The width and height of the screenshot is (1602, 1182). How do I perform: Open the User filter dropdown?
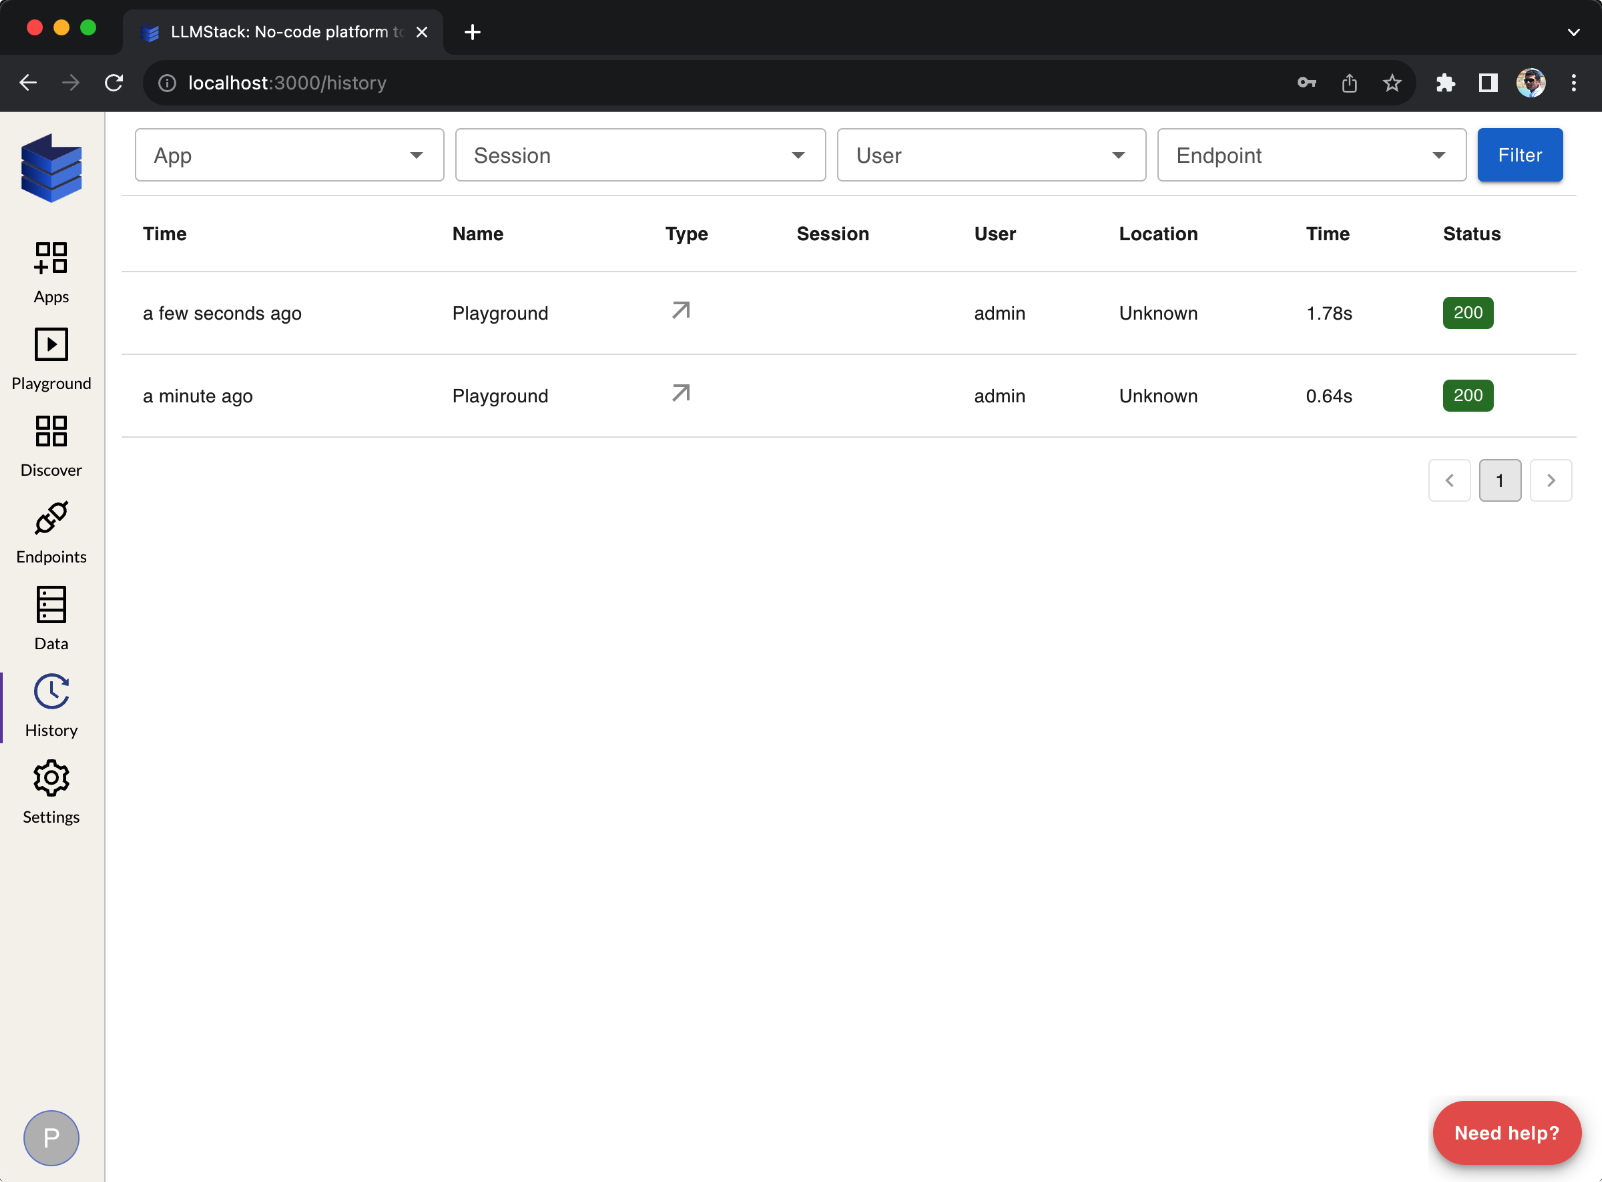pyautogui.click(x=991, y=155)
